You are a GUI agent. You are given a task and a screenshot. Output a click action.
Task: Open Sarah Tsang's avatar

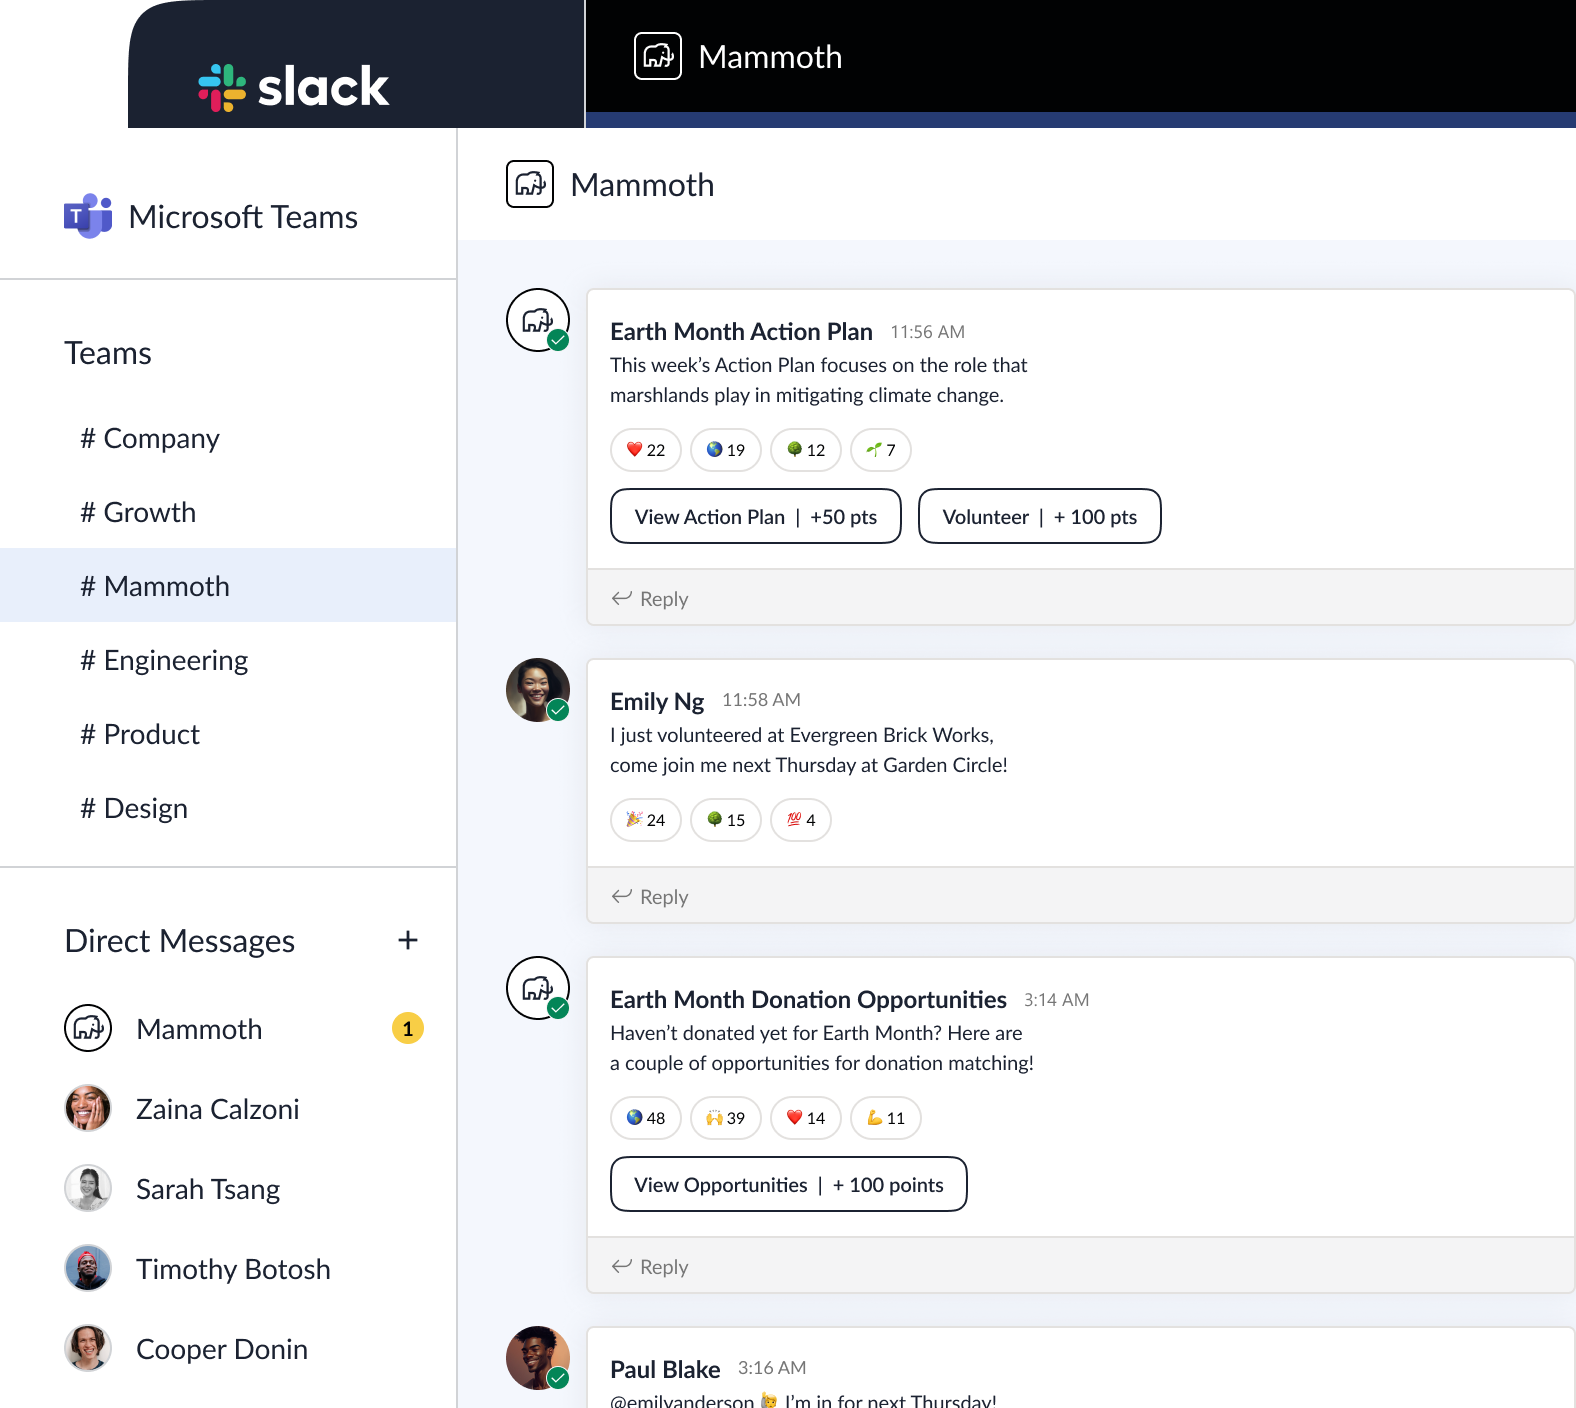coord(88,1188)
